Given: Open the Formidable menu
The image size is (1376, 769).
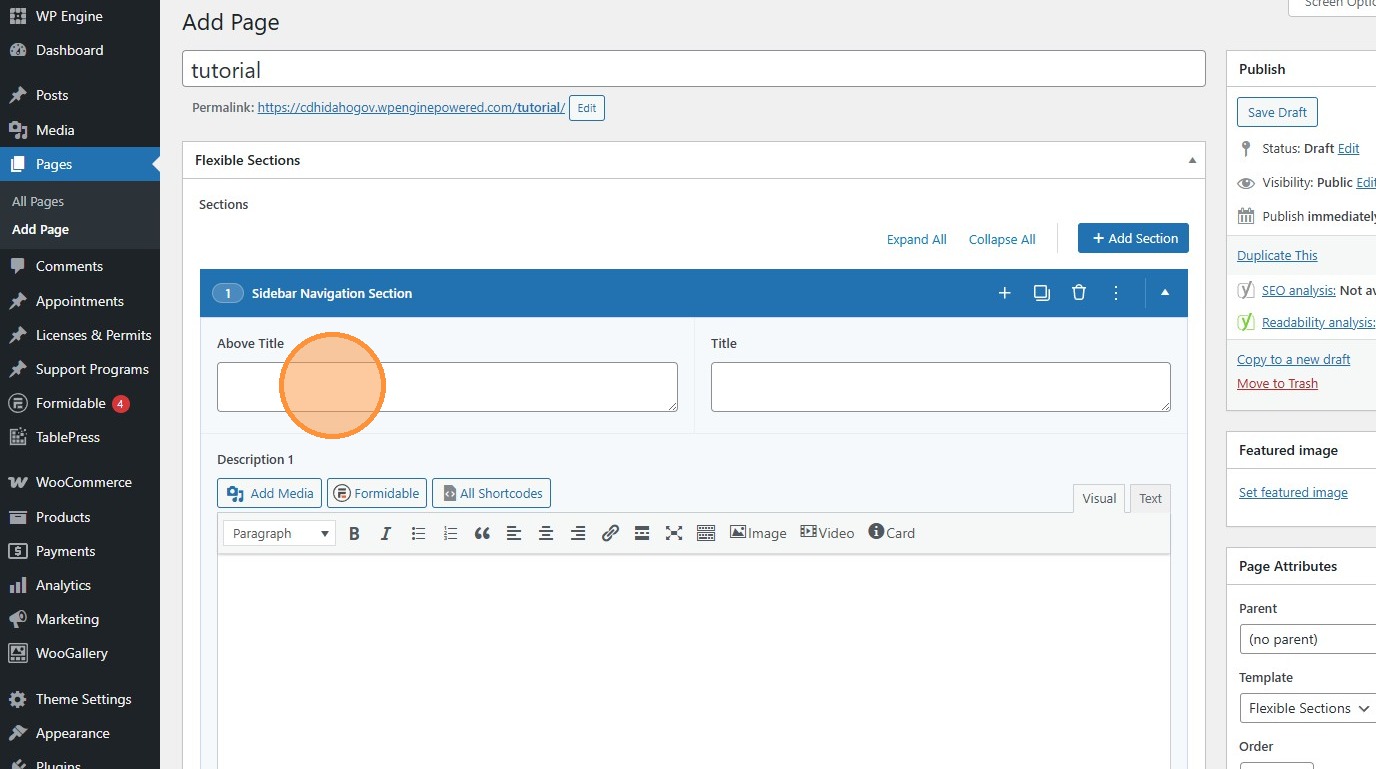Looking at the screenshot, I should (x=80, y=403).
